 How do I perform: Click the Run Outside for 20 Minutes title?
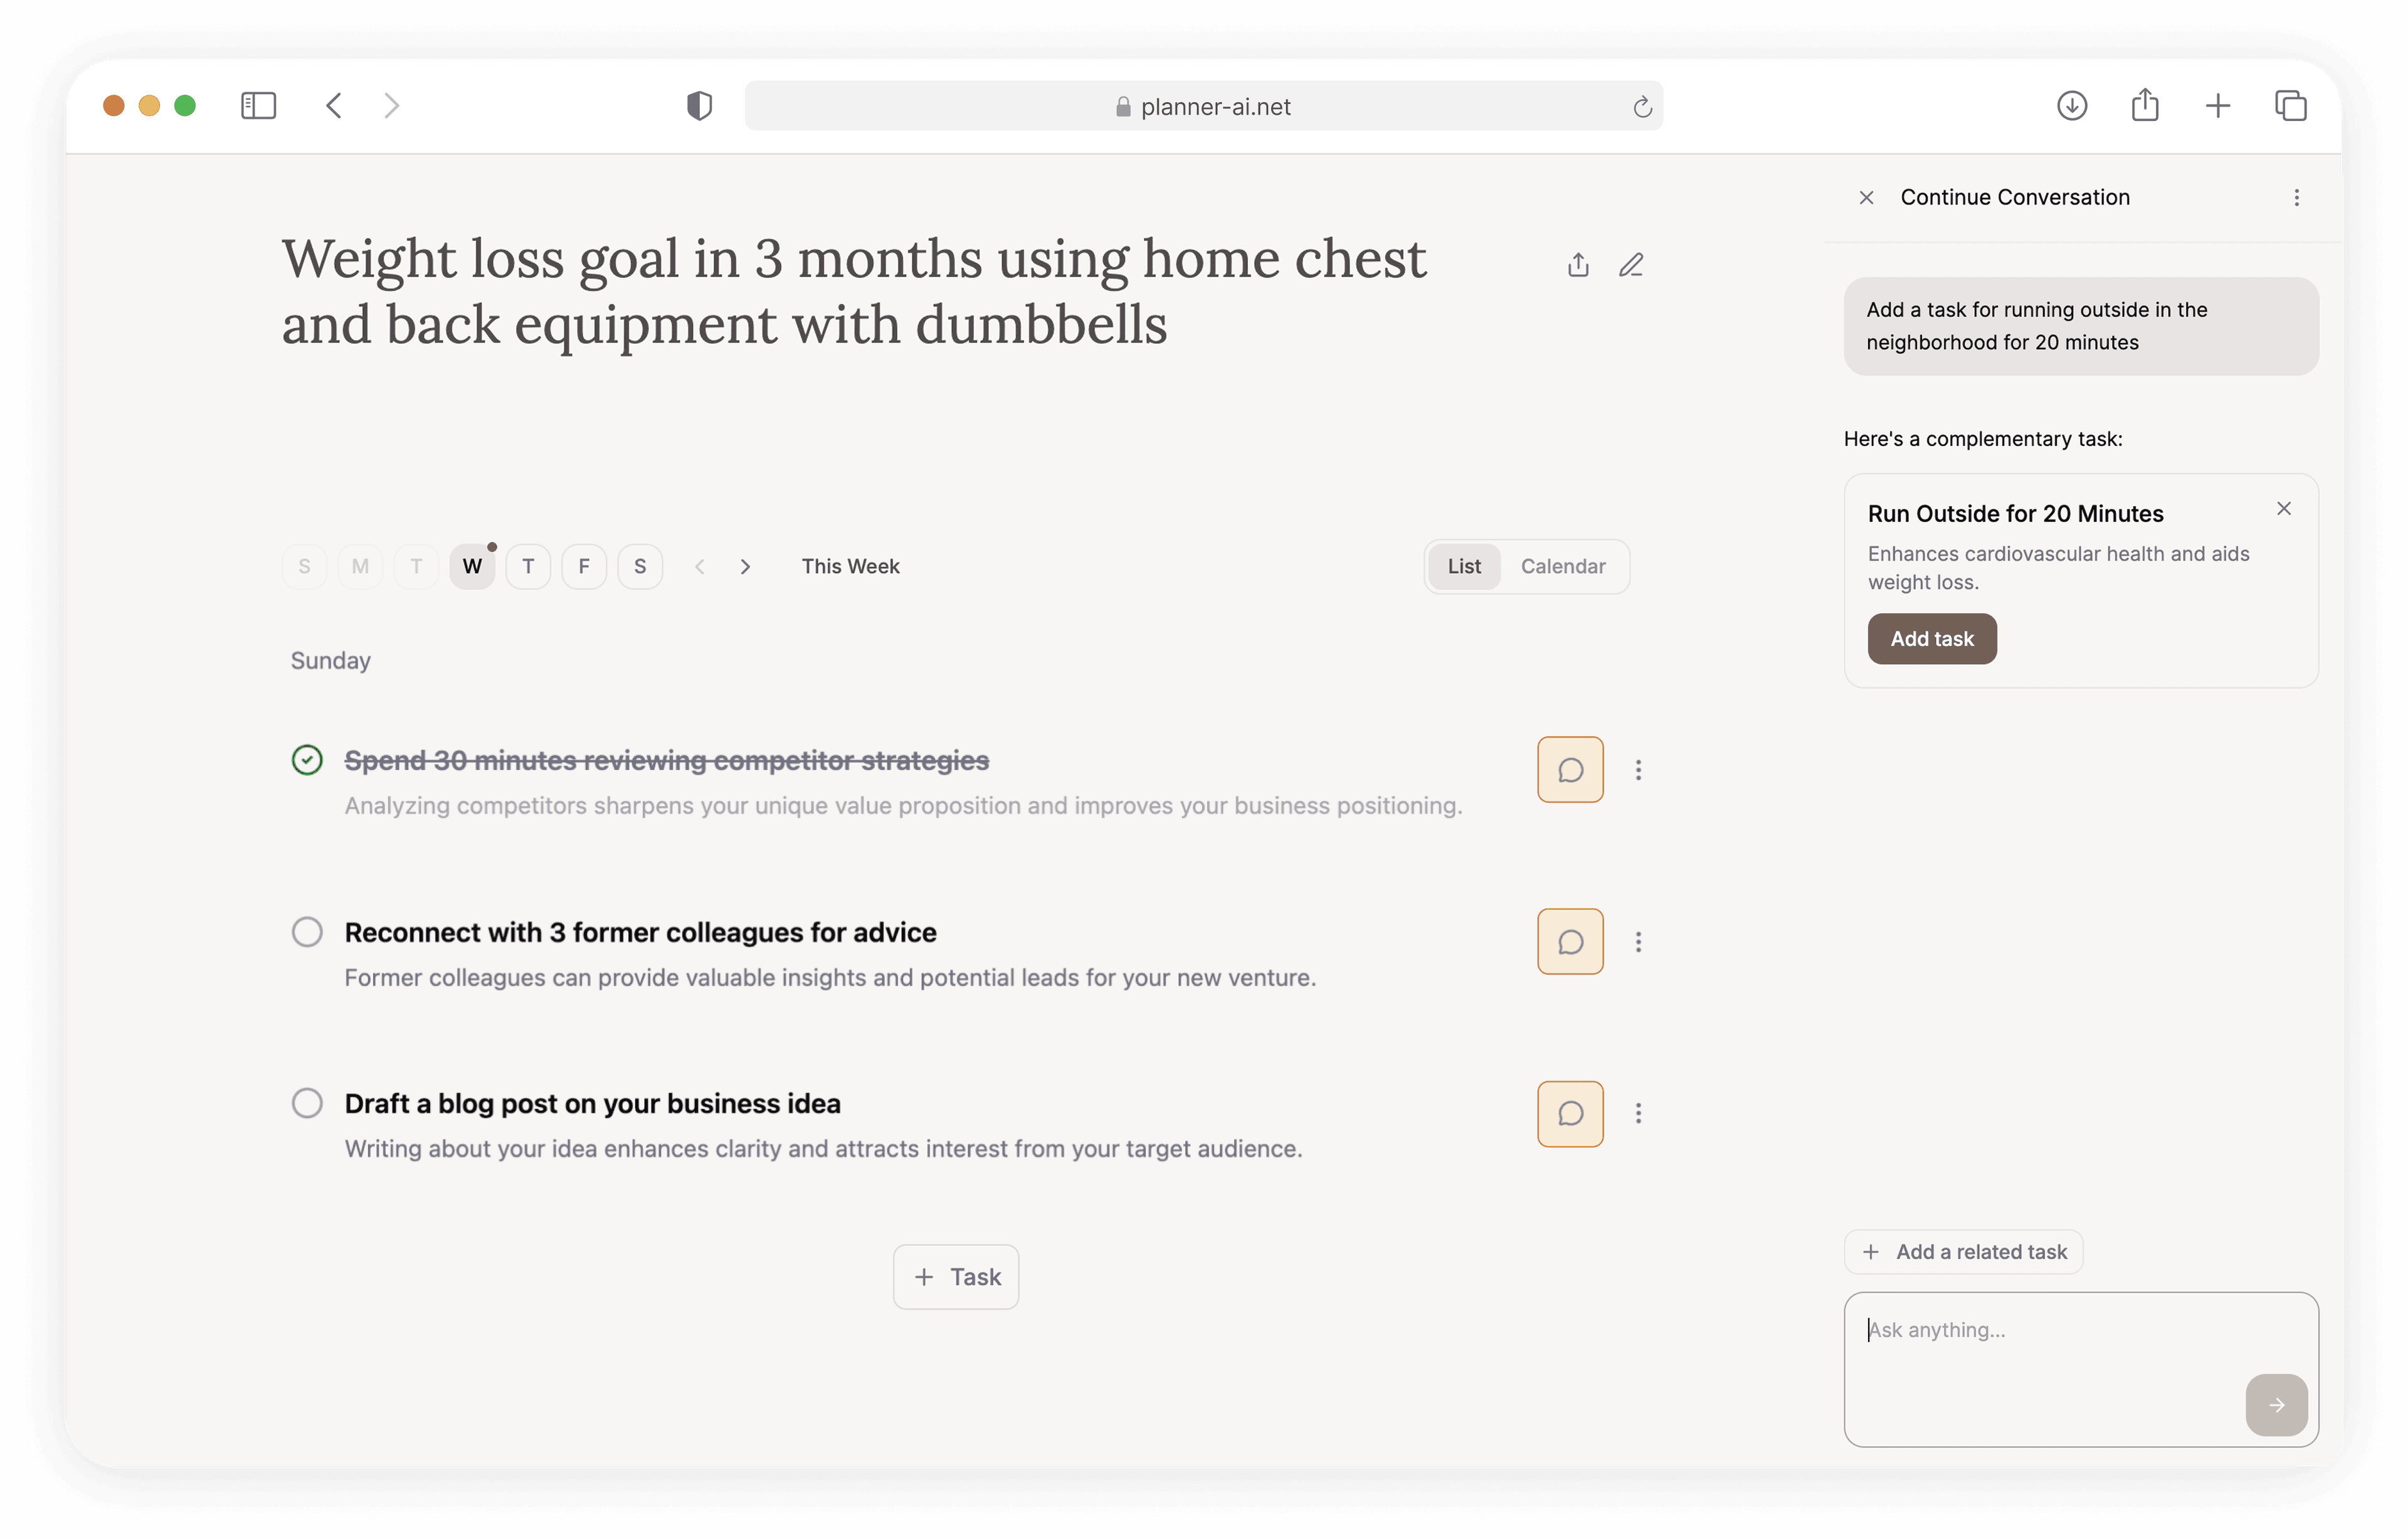(2015, 513)
